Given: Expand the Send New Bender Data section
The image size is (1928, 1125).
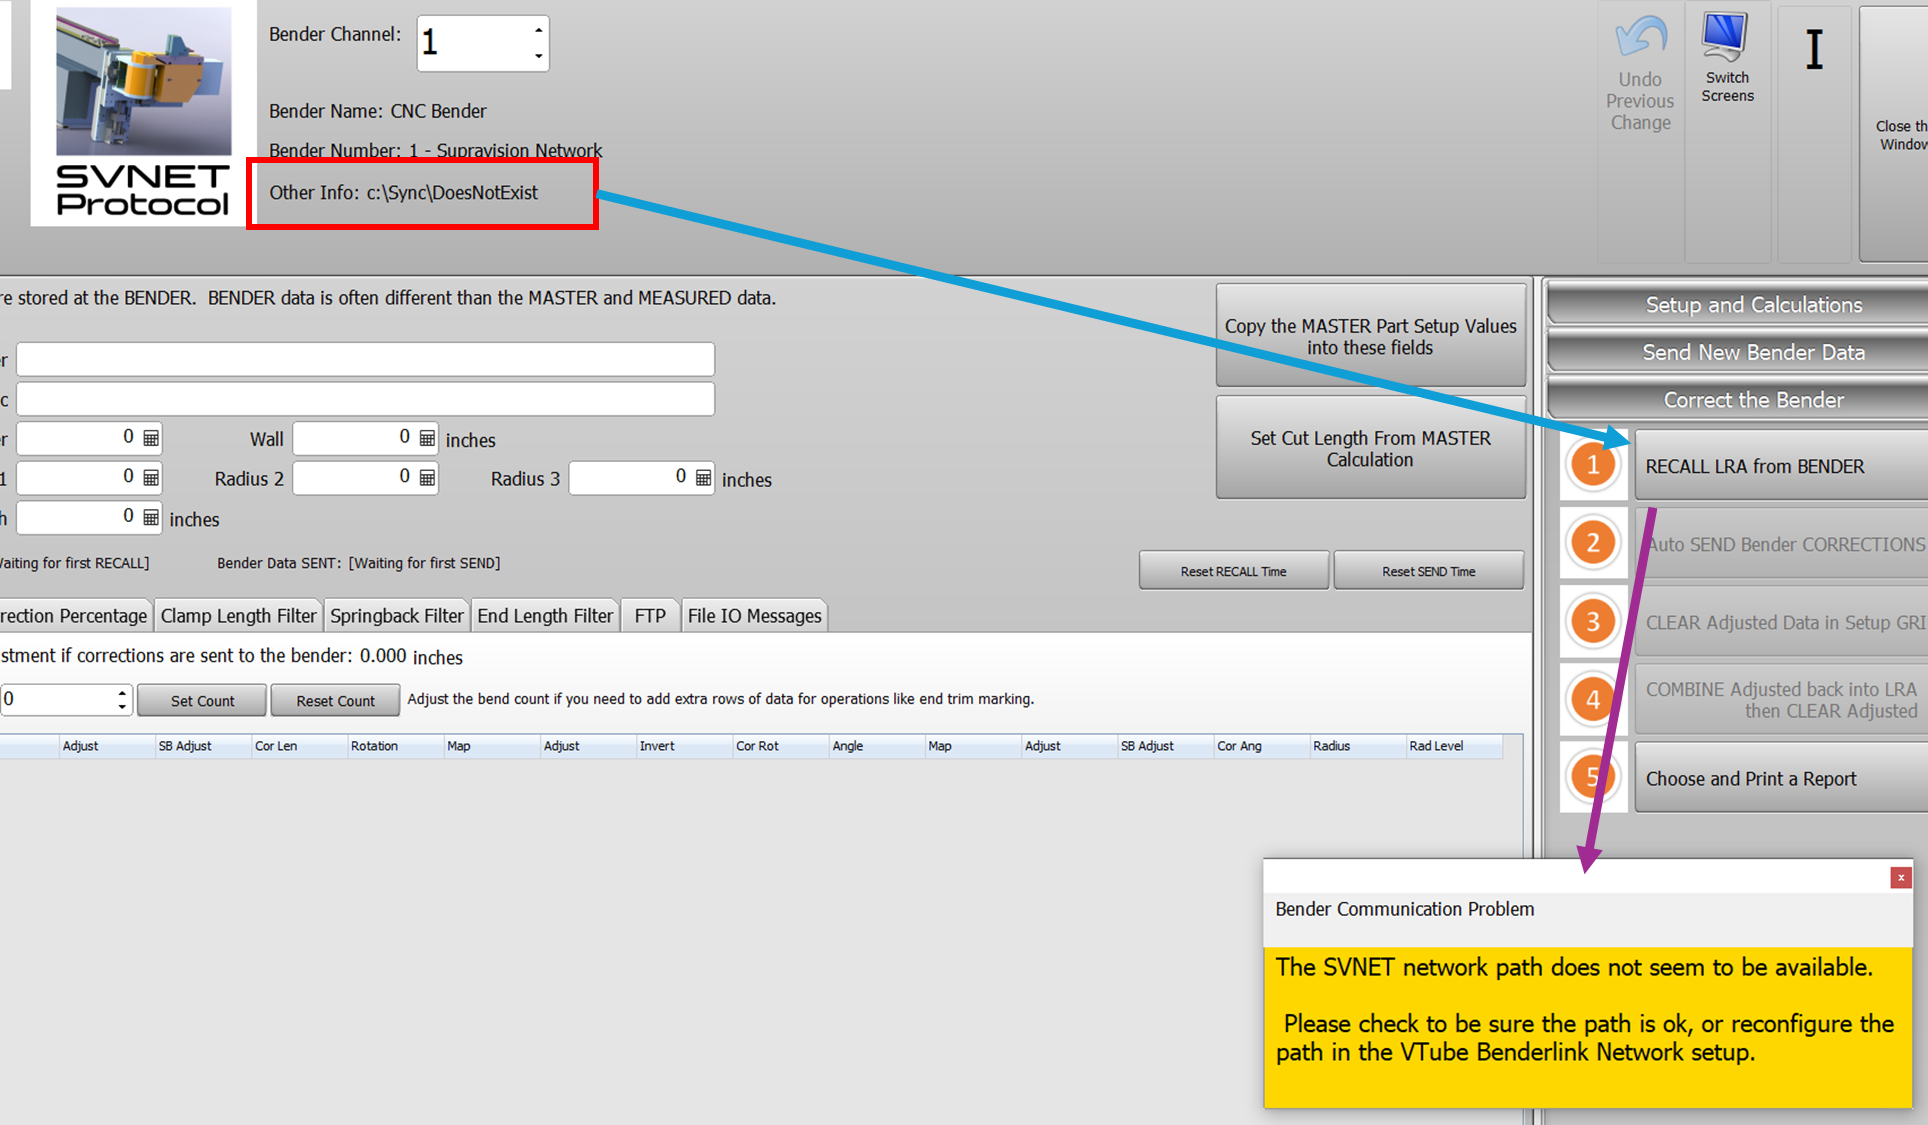Looking at the screenshot, I should pos(1753,352).
